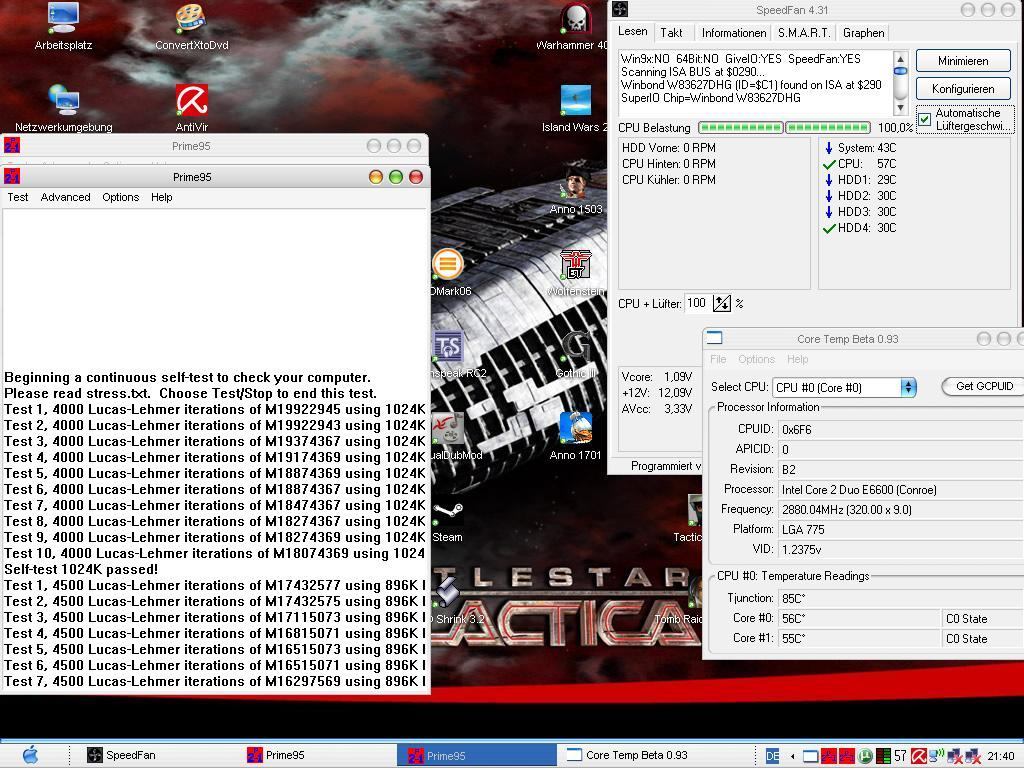Viewport: 1024px width, 770px height.
Task: Open the Test menu in Prime95
Action: tap(18, 197)
